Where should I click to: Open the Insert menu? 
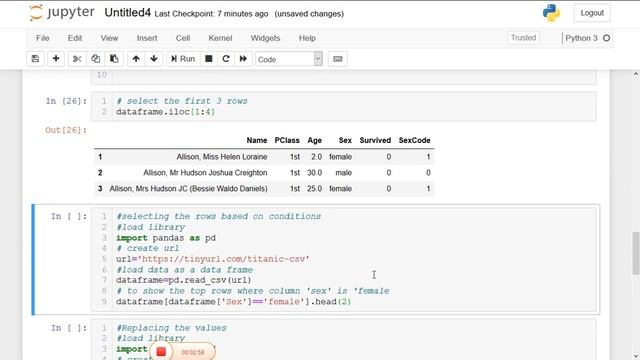(x=147, y=38)
